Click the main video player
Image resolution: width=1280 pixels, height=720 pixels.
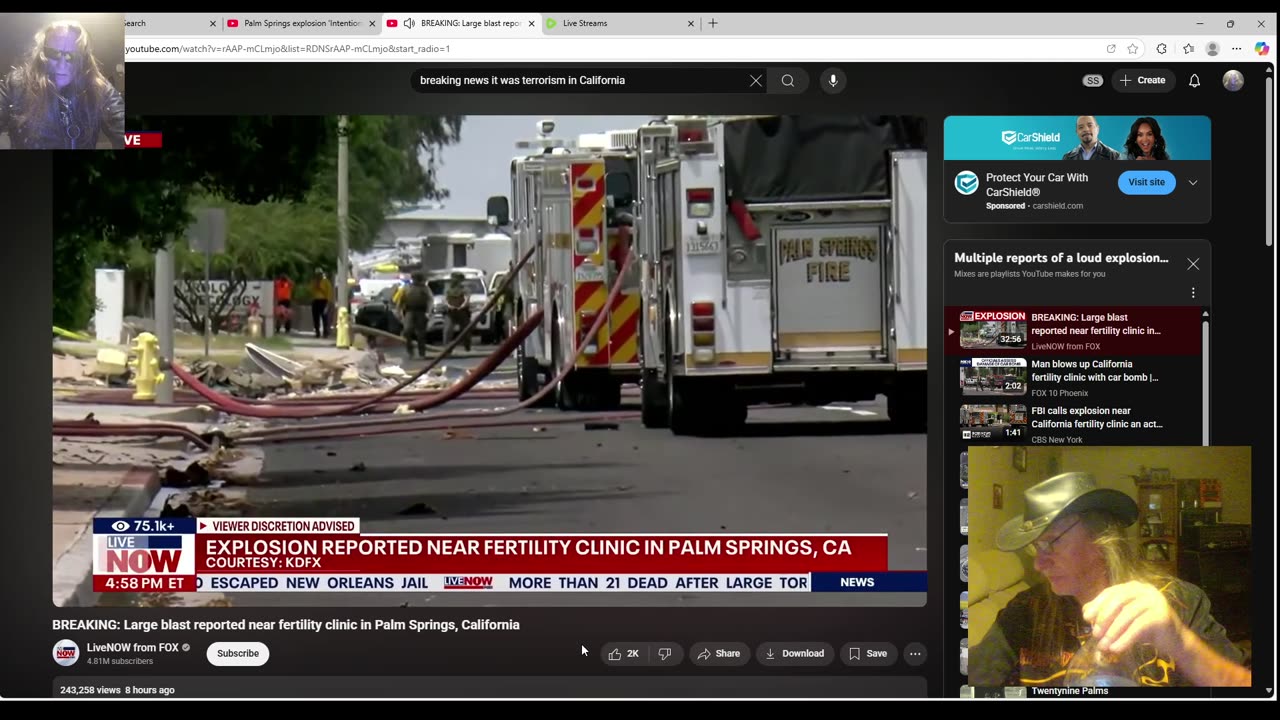pos(490,361)
